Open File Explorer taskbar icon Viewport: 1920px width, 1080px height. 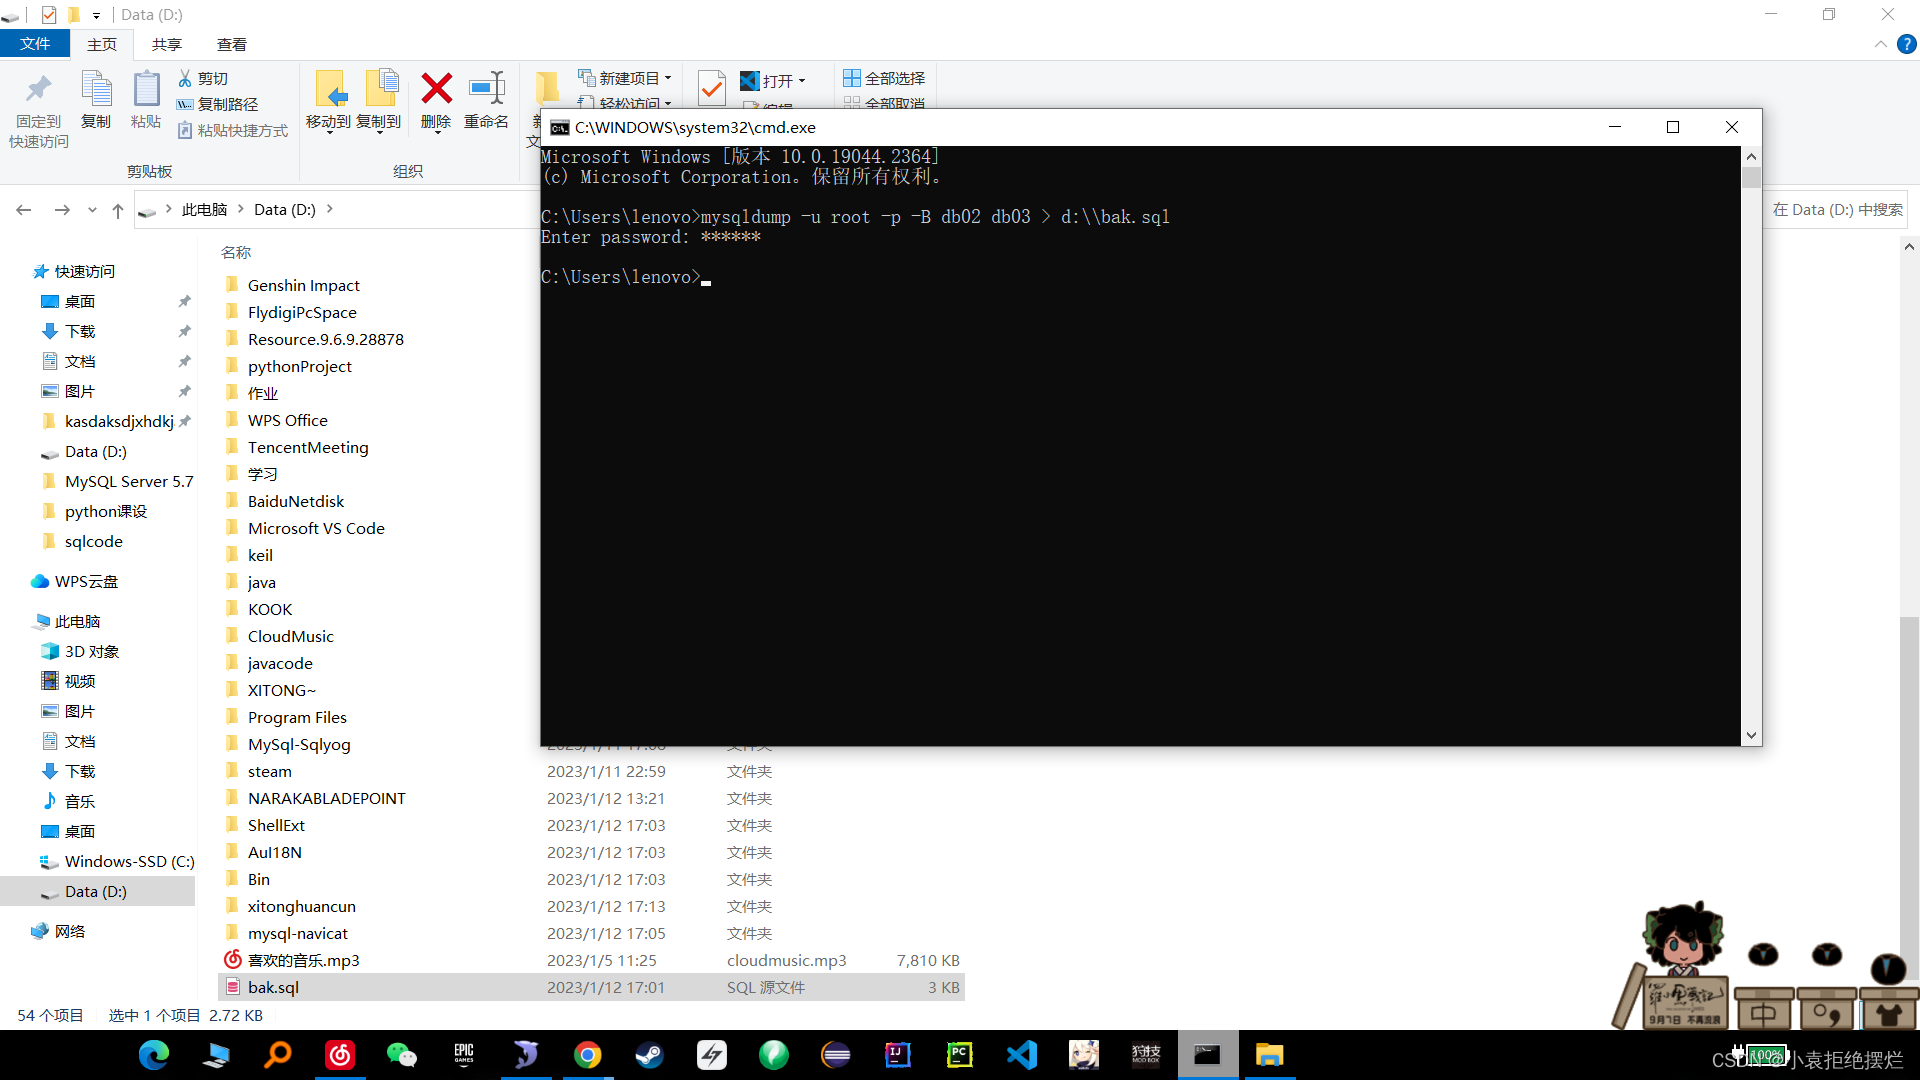pos(1270,1055)
